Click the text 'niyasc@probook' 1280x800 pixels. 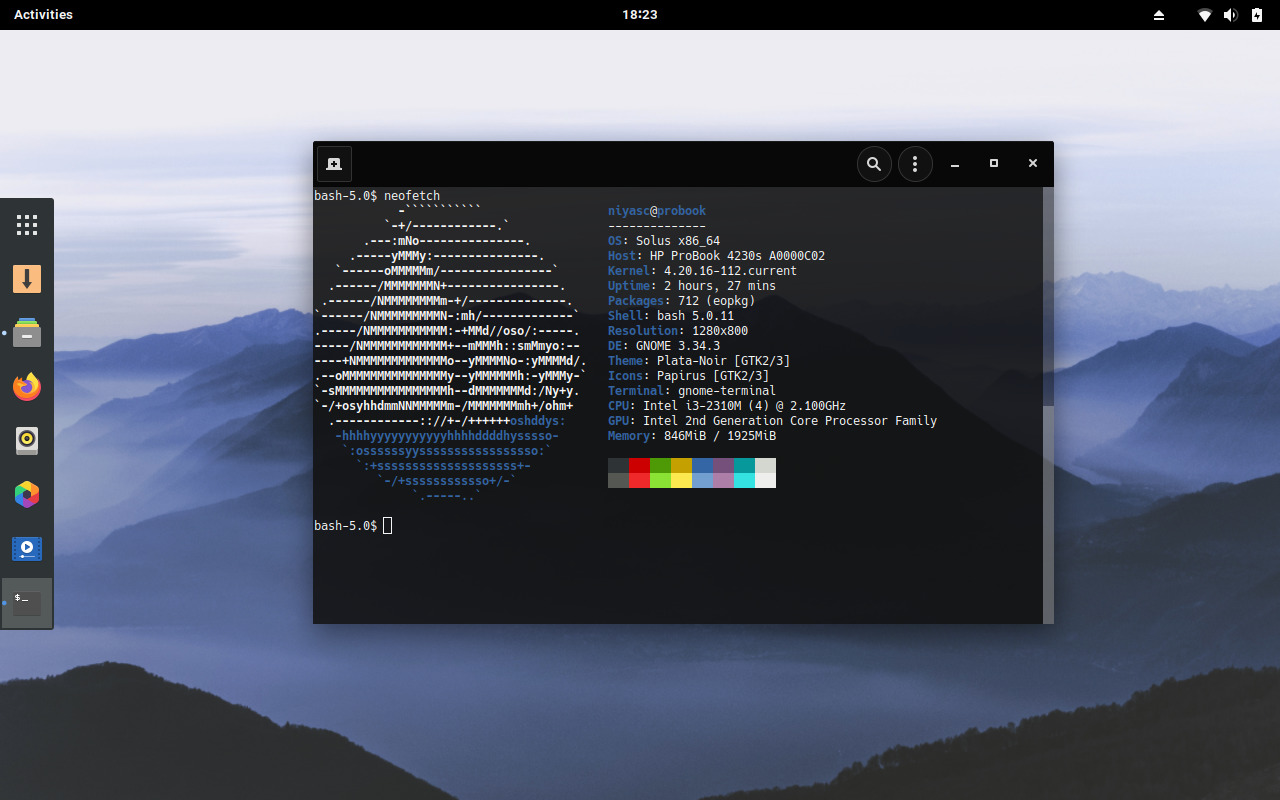[x=657, y=211]
